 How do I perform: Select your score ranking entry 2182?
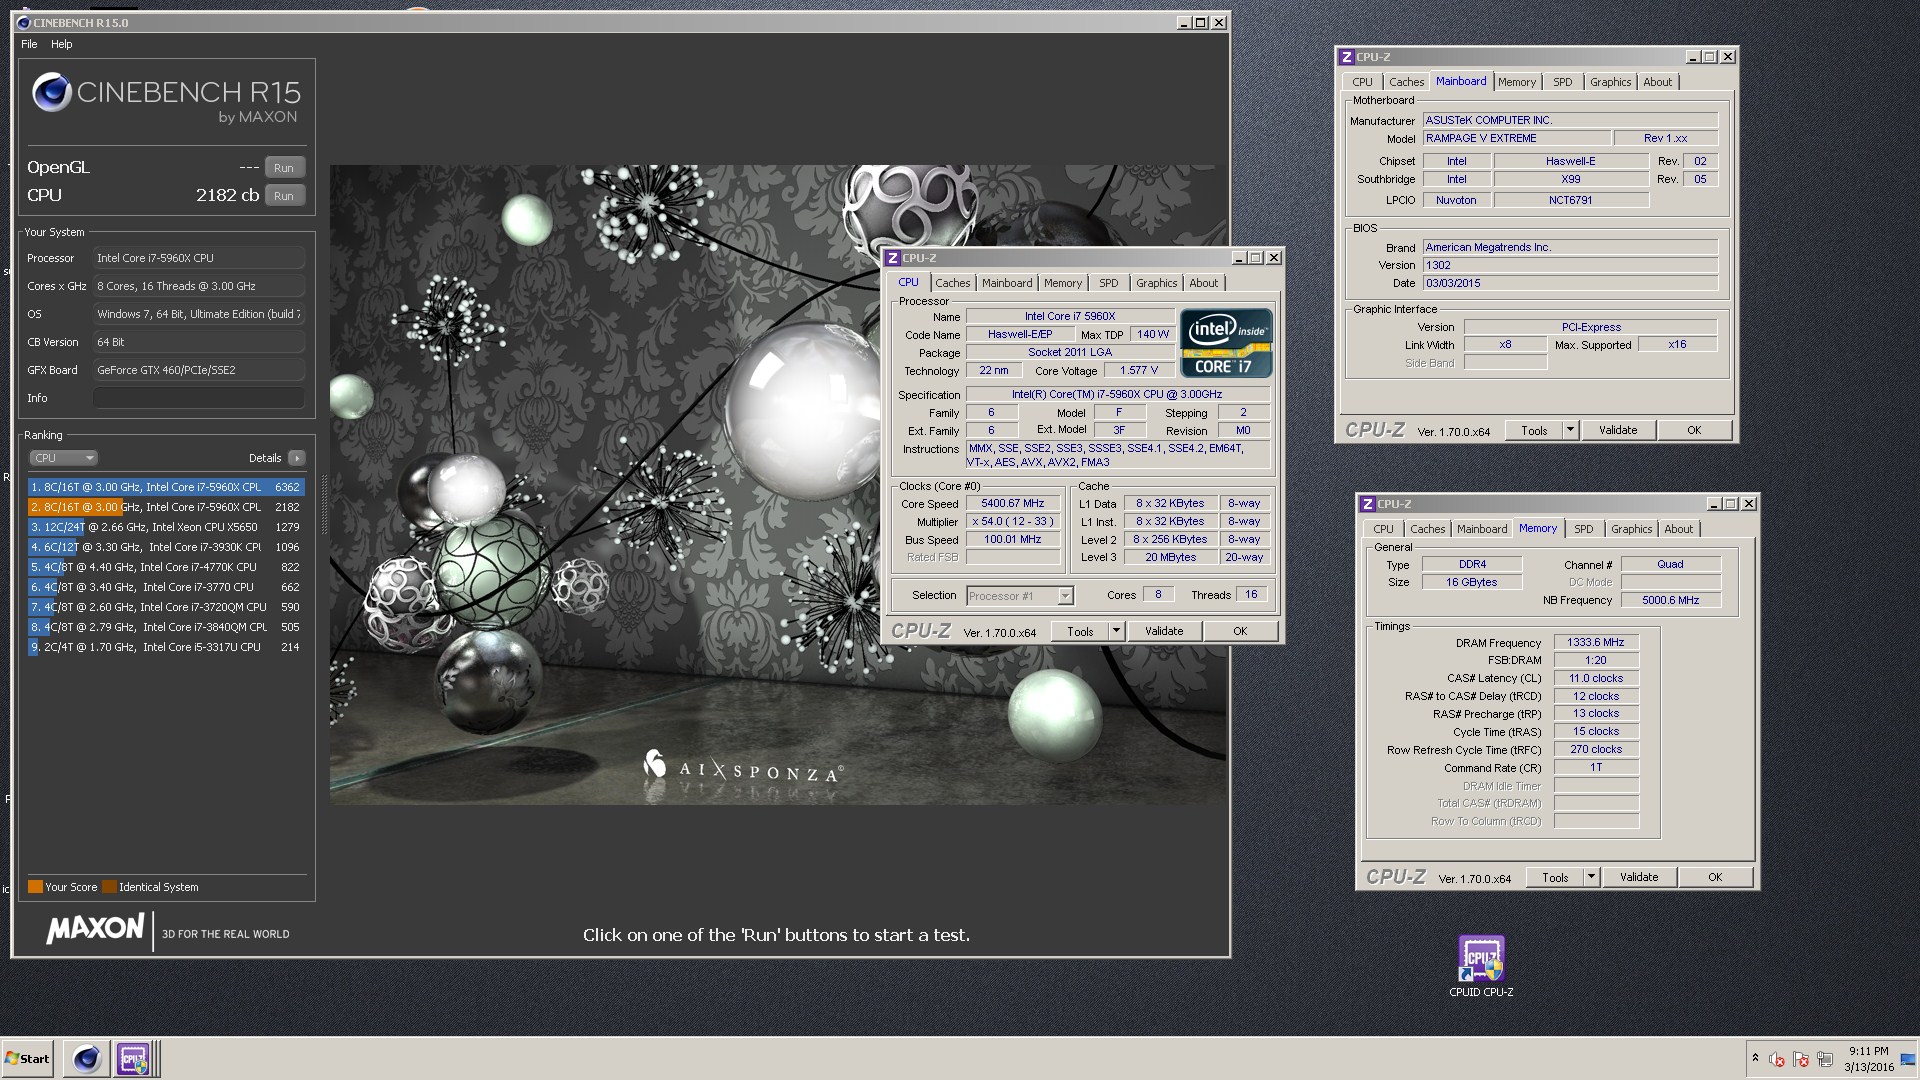point(165,507)
